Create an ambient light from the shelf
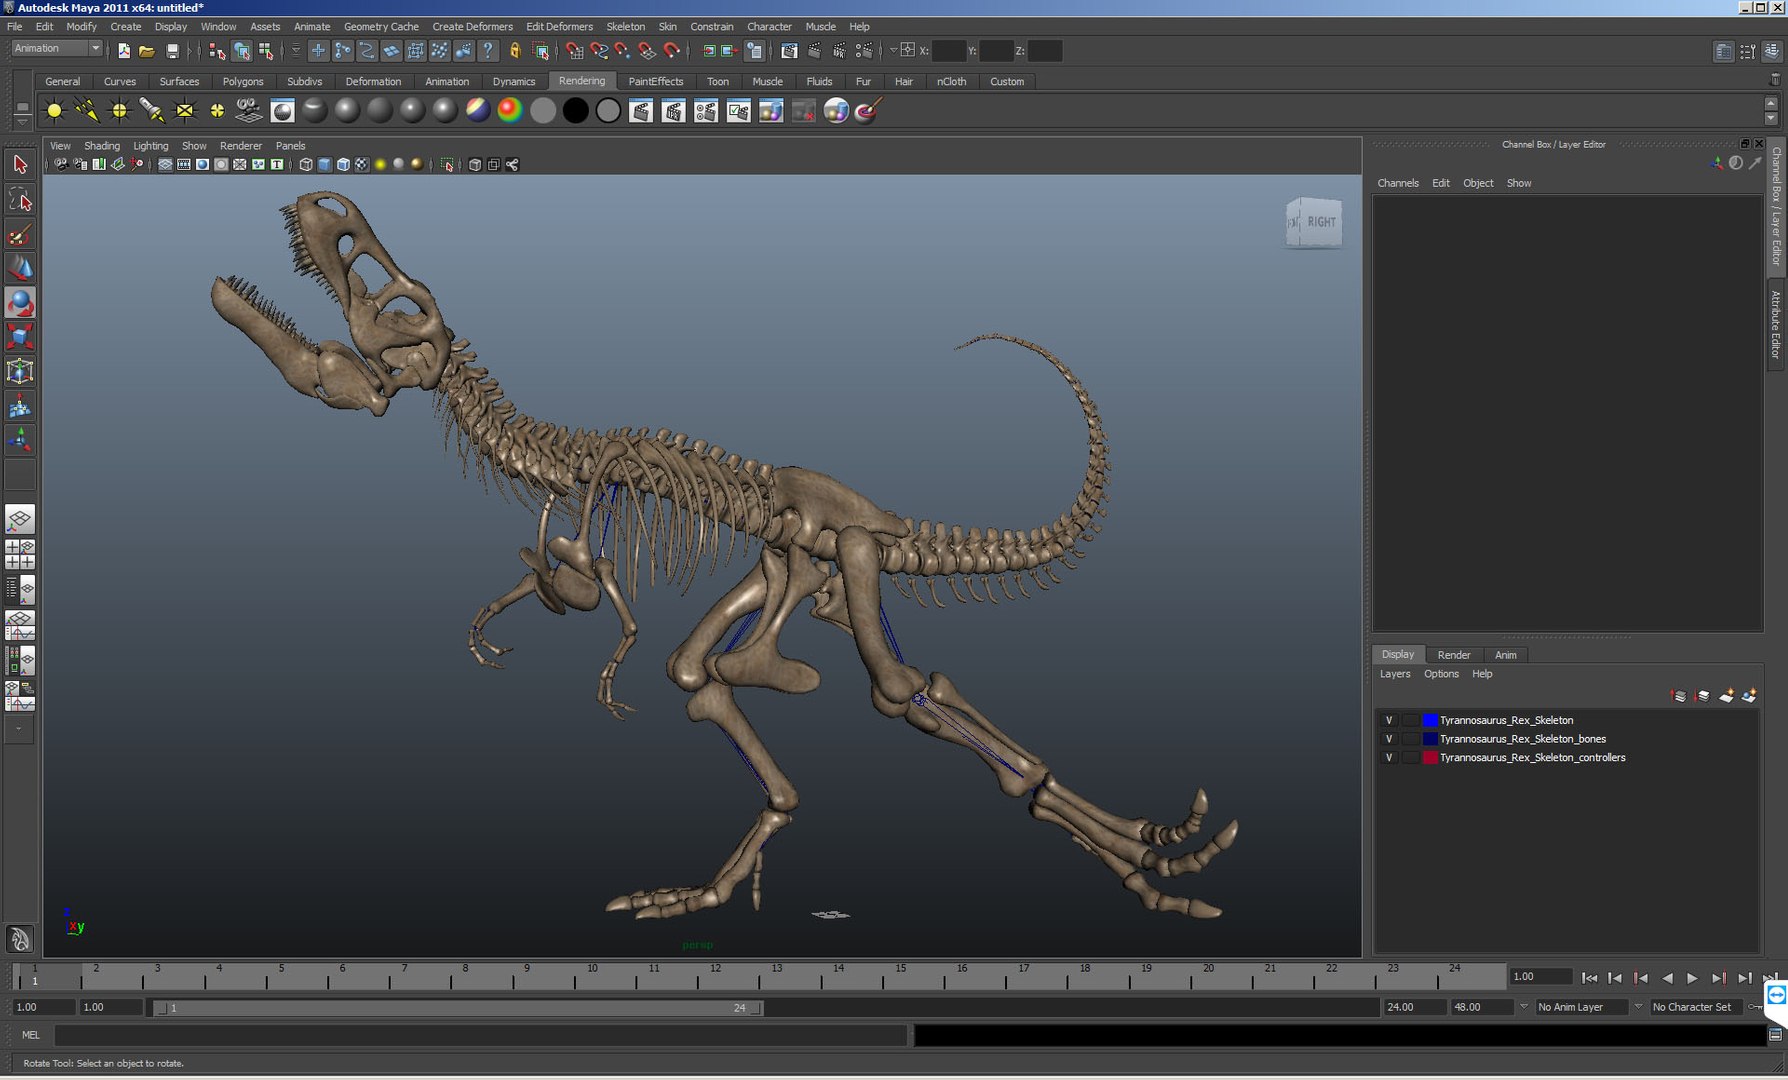 55,111
